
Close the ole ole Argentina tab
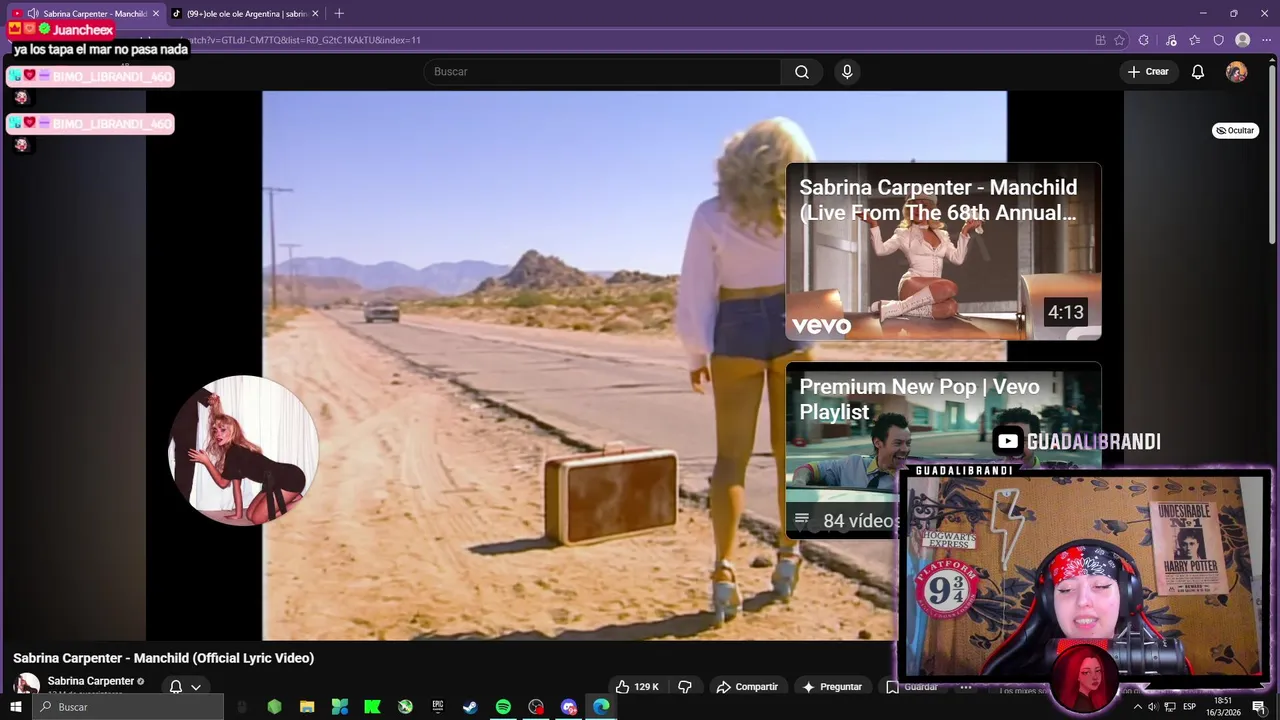pos(316,14)
